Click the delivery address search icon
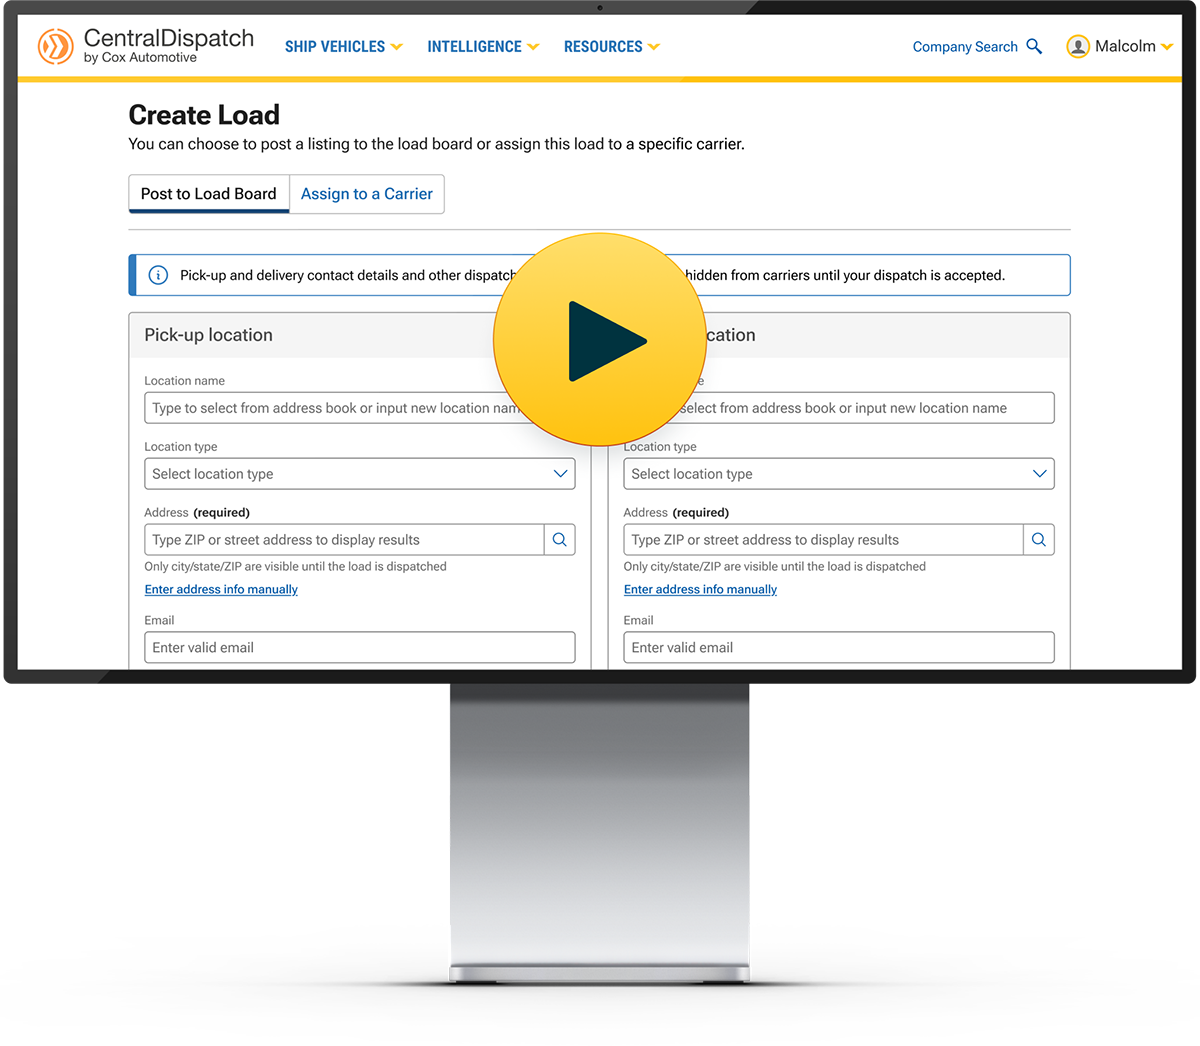1200x1046 pixels. pyautogui.click(x=1038, y=540)
